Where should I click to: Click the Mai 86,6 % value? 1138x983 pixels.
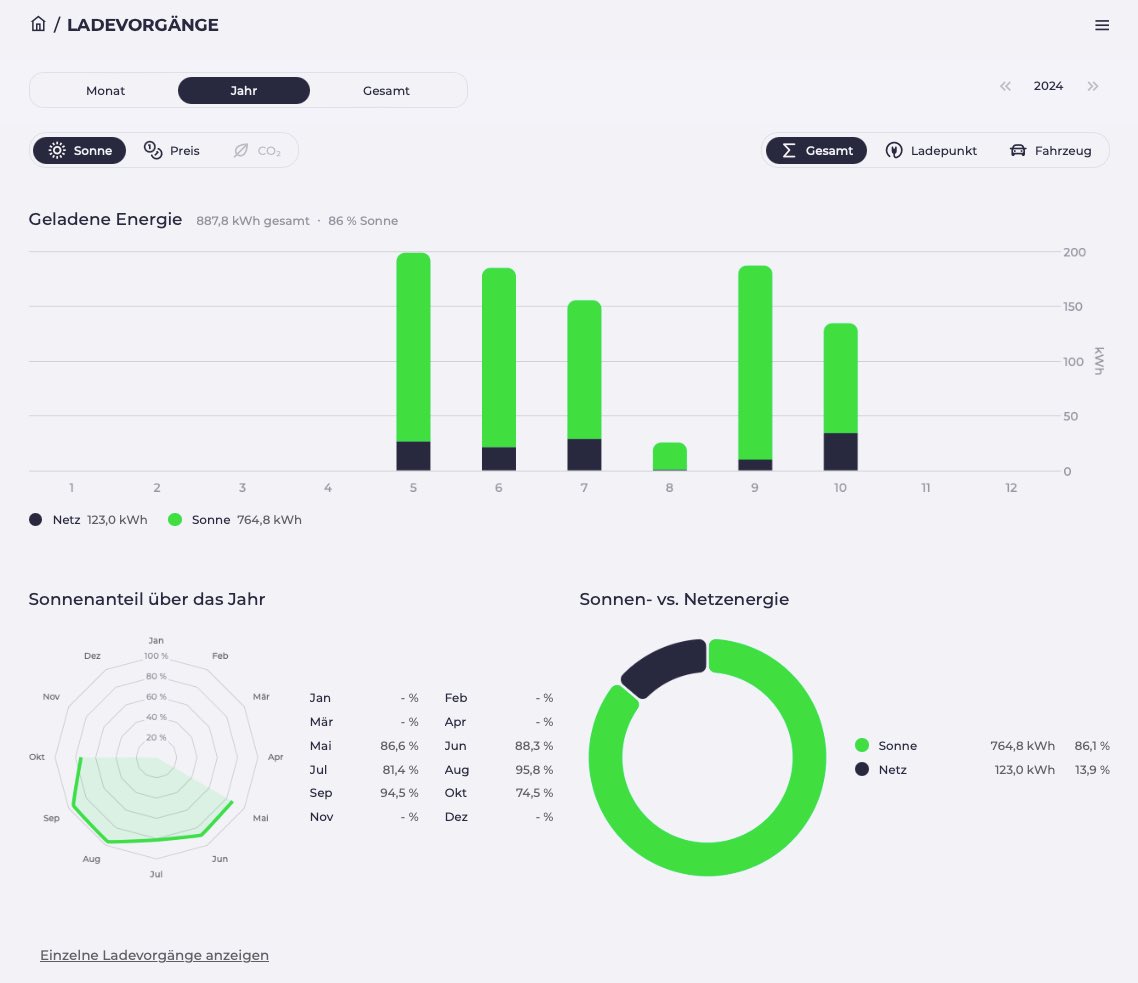point(399,746)
